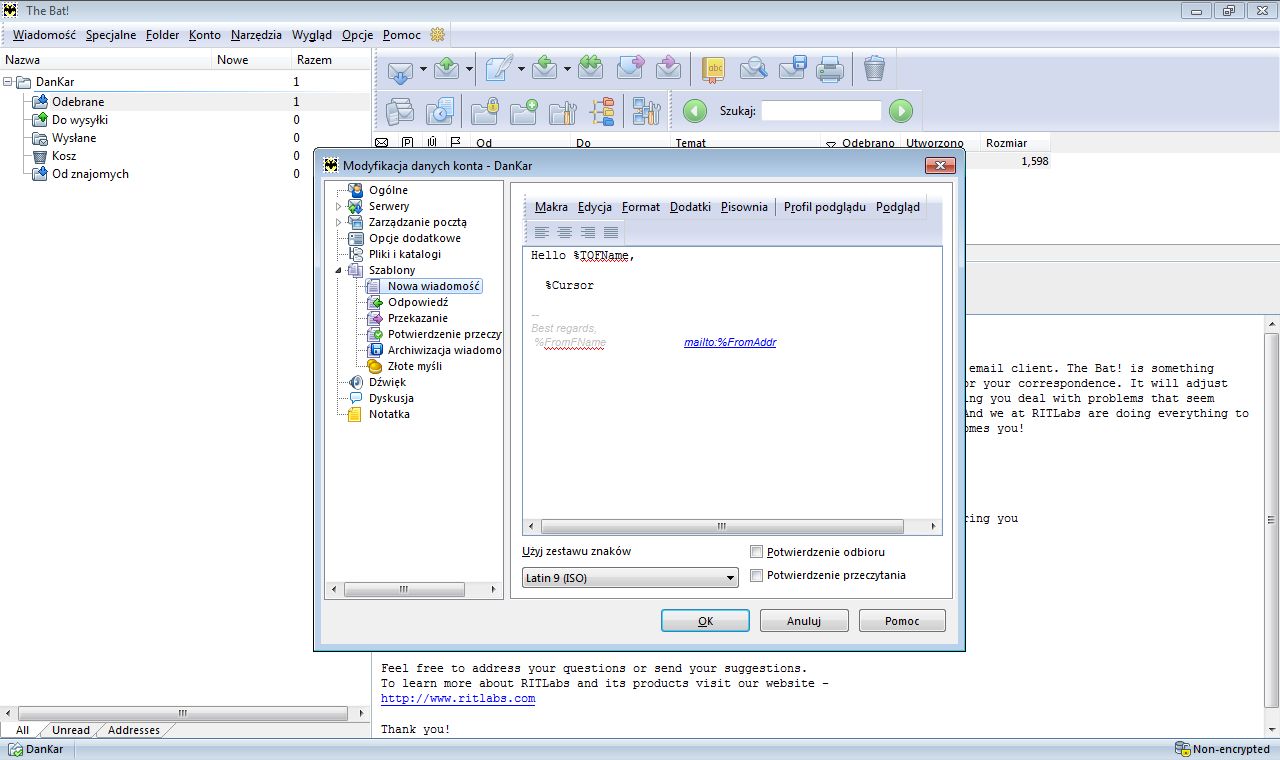Click the Szukaj search input field
The image size is (1280, 760).
click(x=821, y=111)
